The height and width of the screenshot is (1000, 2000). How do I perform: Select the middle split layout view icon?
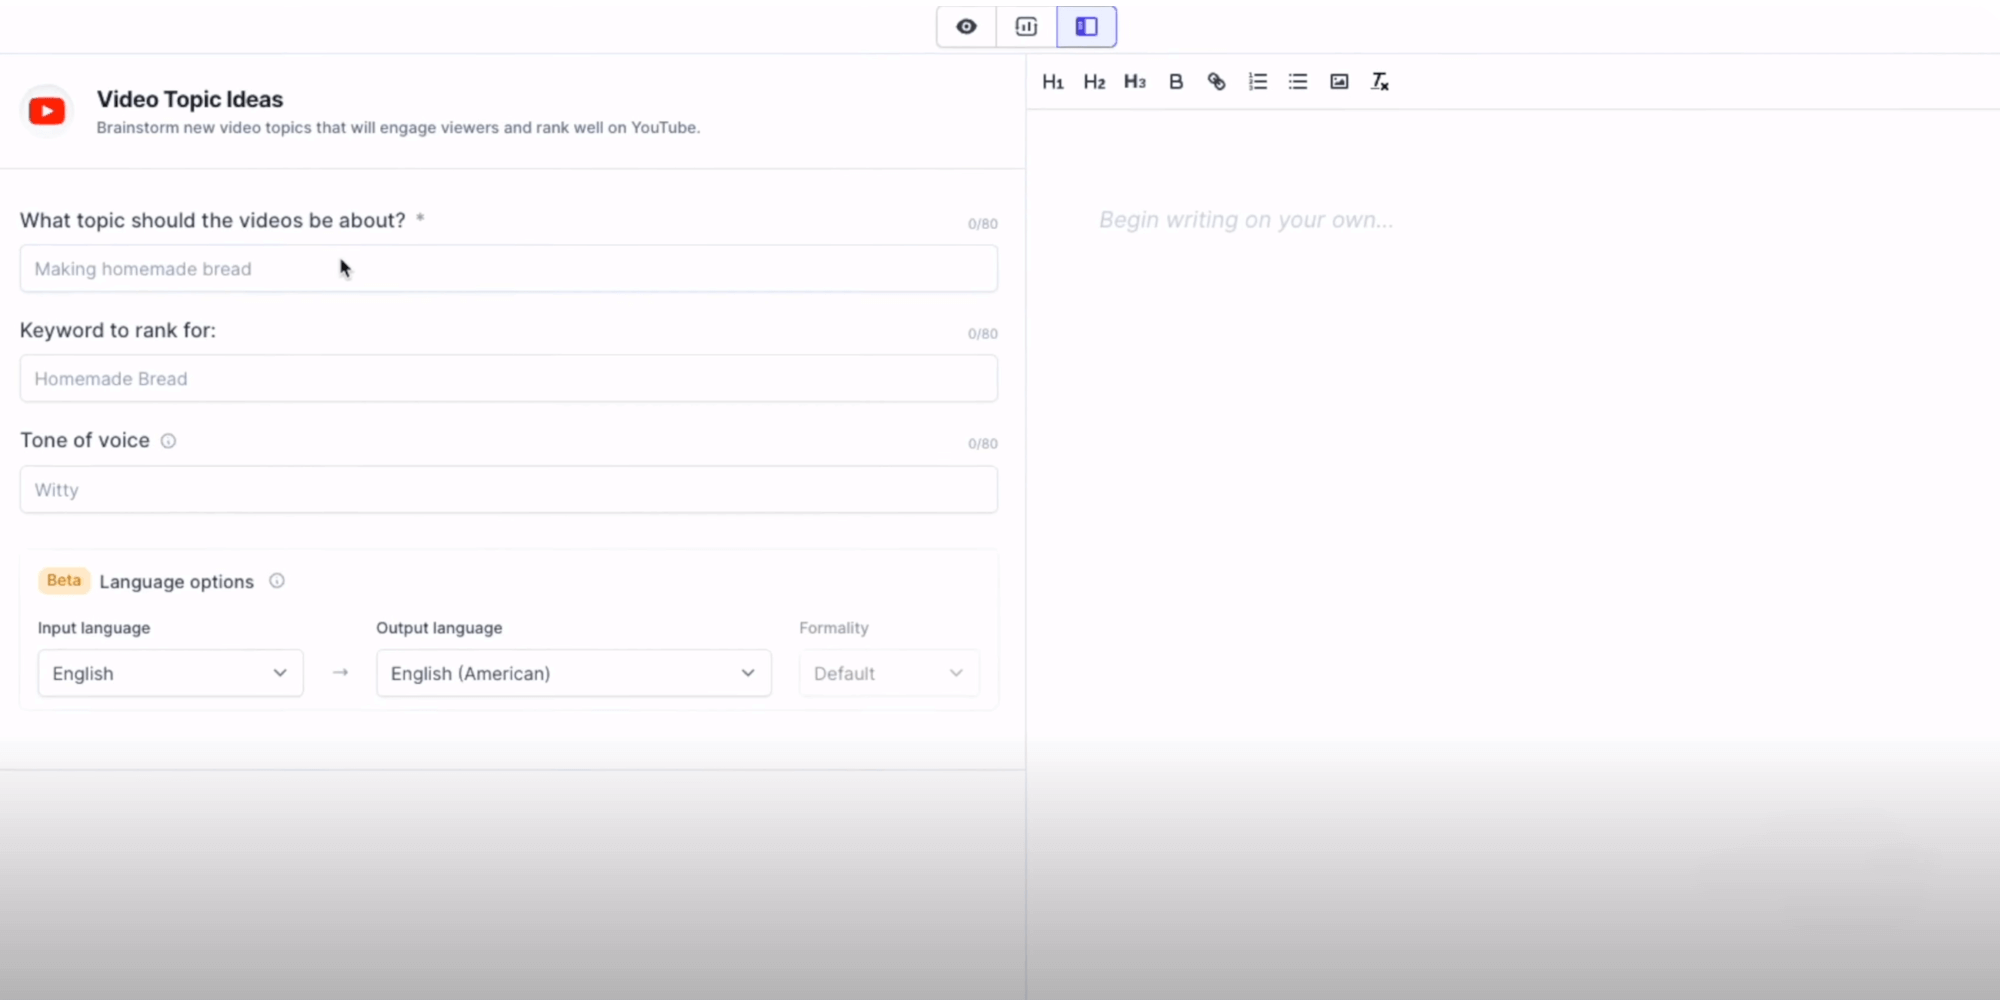[x=1026, y=27]
